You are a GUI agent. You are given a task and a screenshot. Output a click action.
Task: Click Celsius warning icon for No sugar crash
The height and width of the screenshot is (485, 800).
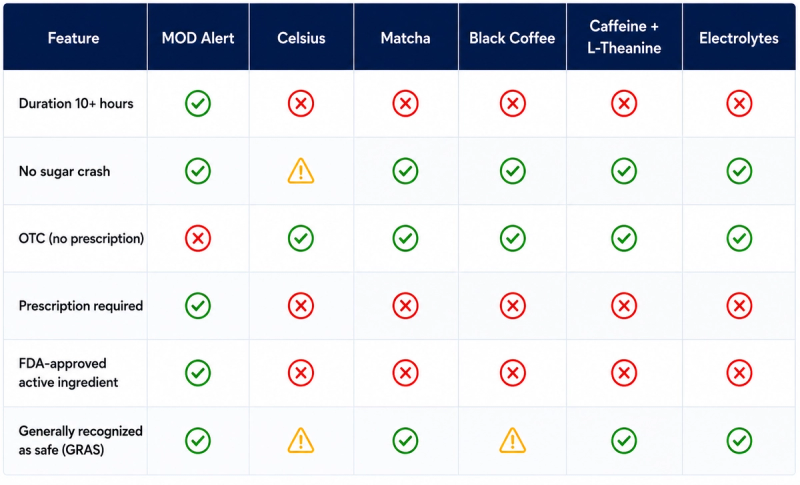point(301,171)
